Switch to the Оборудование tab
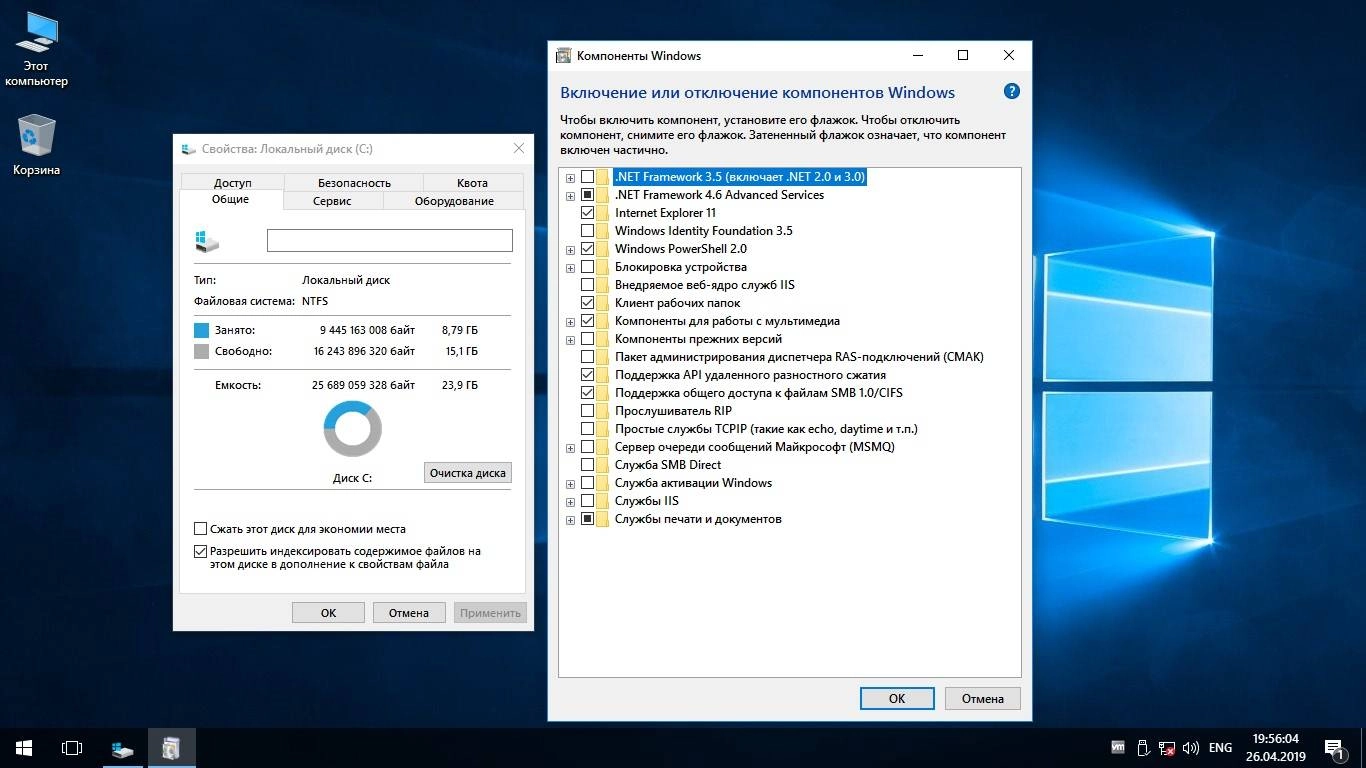 (x=453, y=201)
